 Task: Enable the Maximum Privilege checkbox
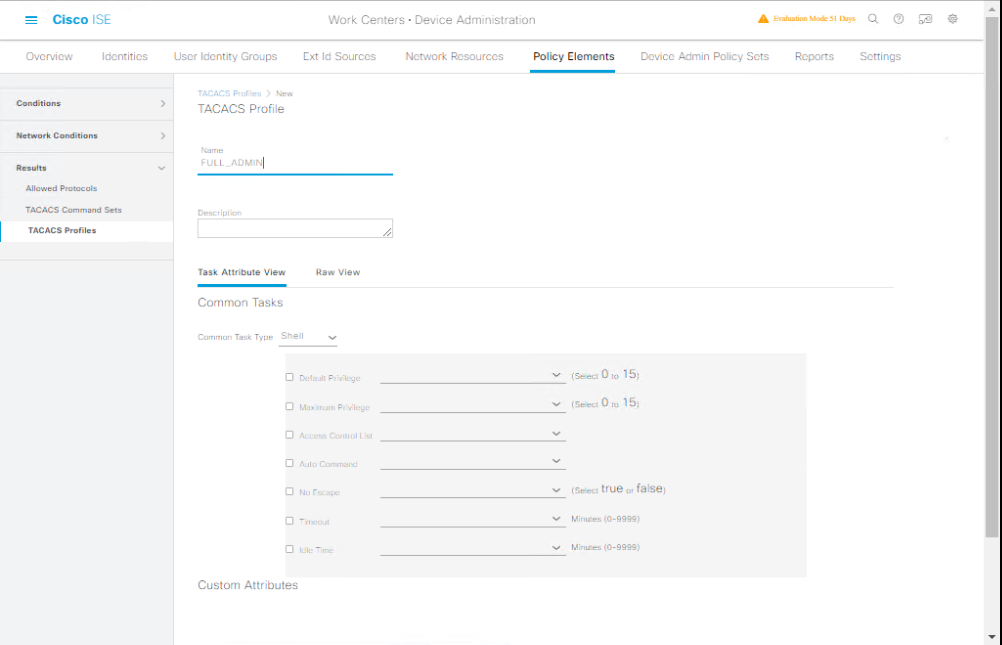[x=289, y=406]
